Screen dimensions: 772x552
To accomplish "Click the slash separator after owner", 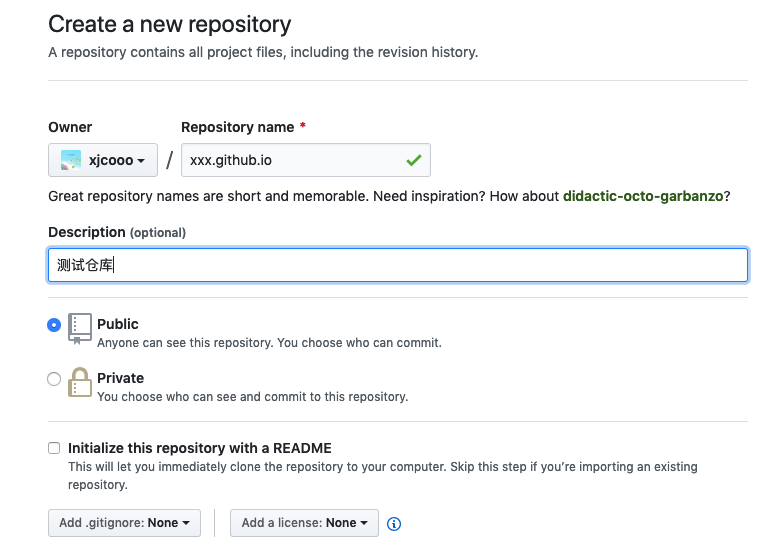I will pyautogui.click(x=169, y=160).
